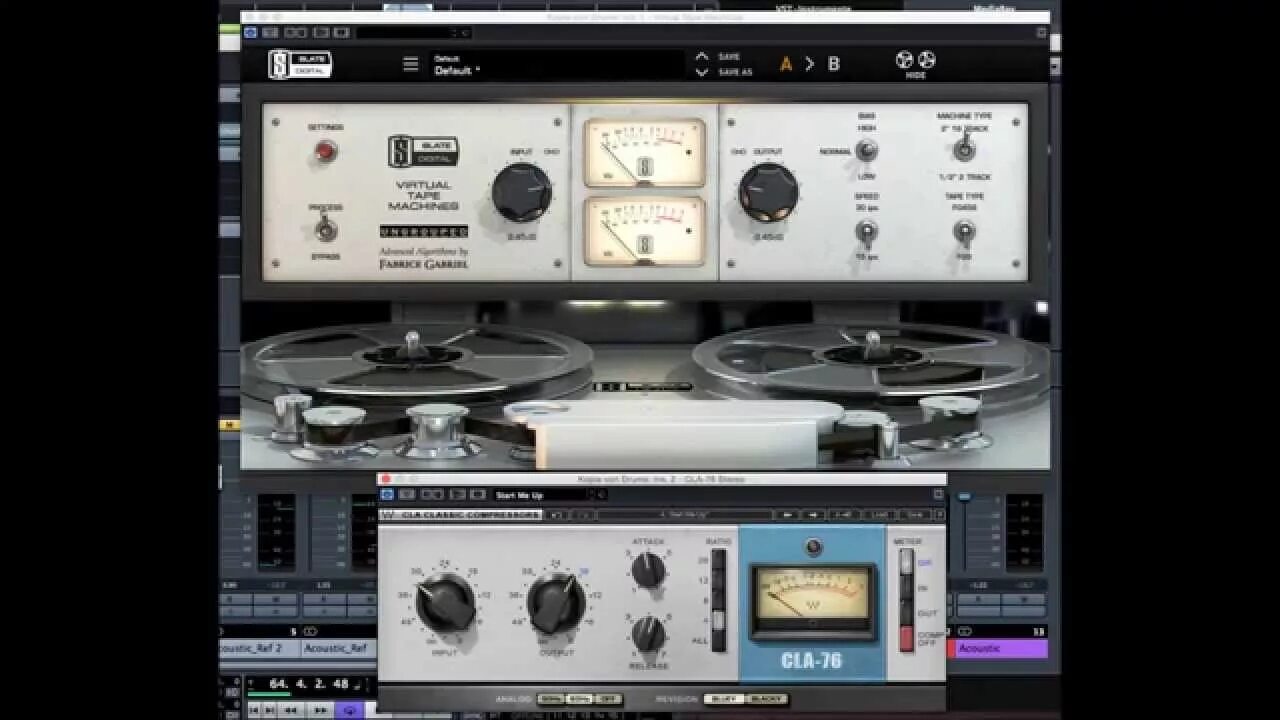Click corner icon of CLA-76 window
This screenshot has height=720, width=1280.
coord(938,494)
